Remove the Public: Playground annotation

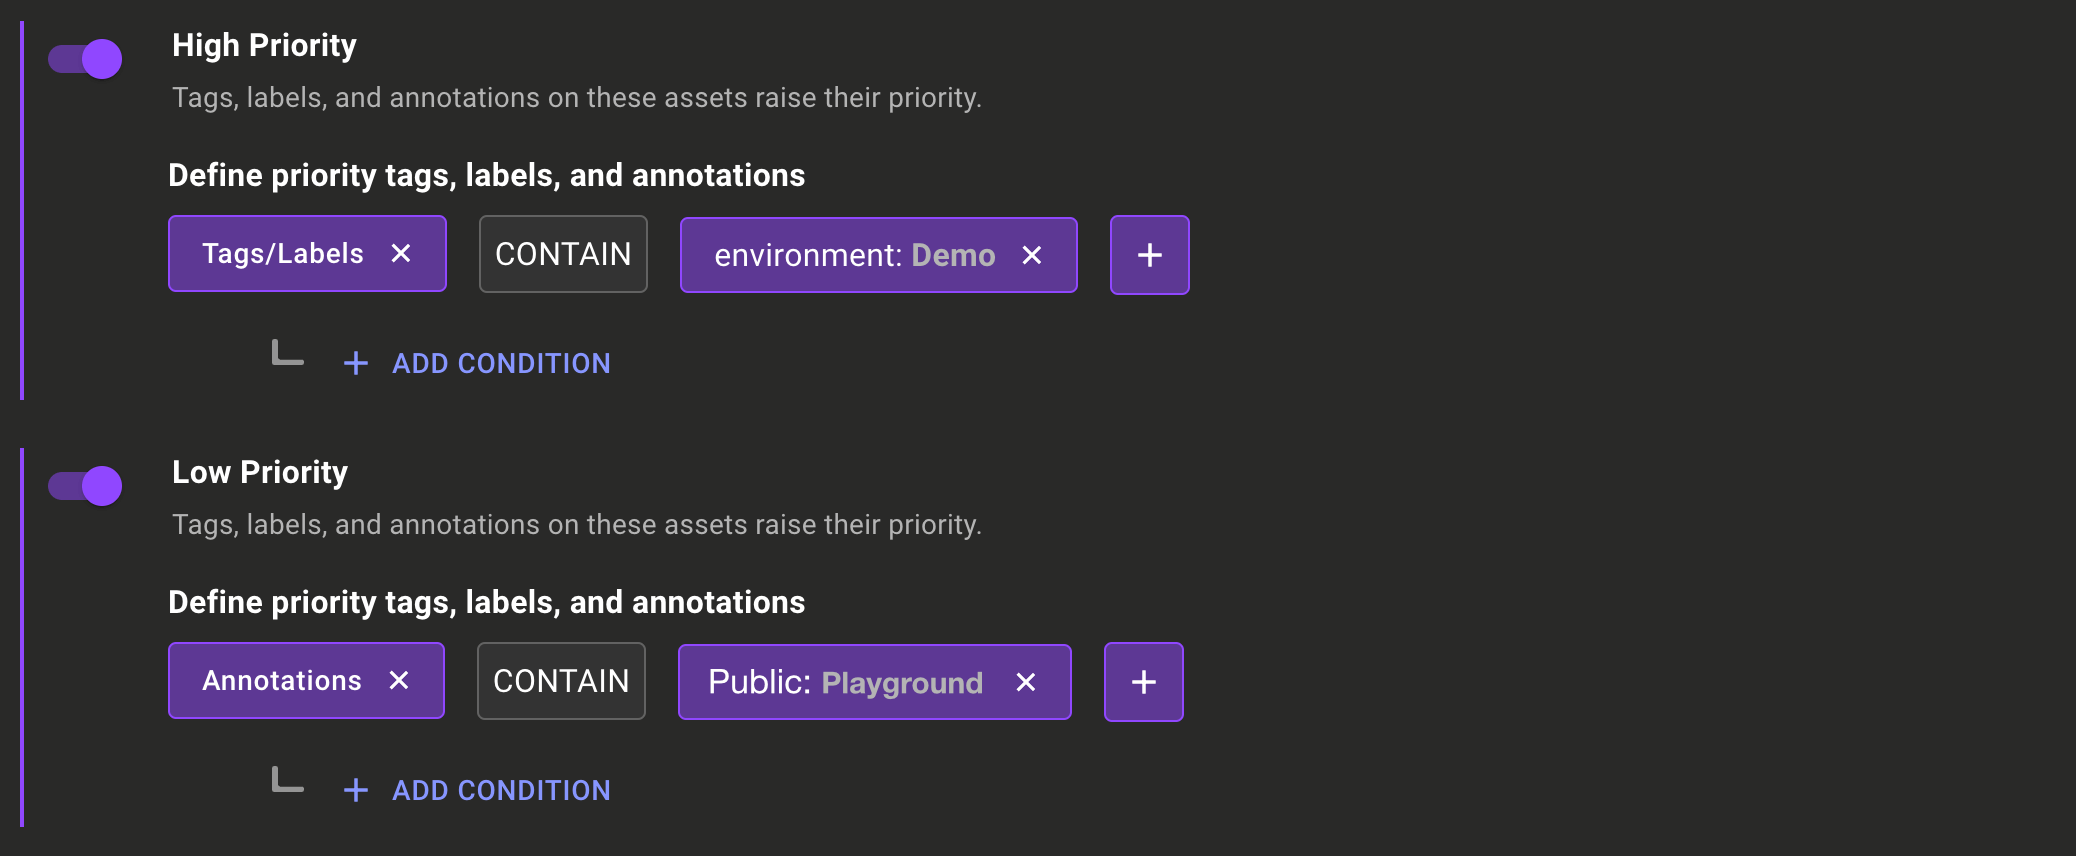(x=1026, y=682)
